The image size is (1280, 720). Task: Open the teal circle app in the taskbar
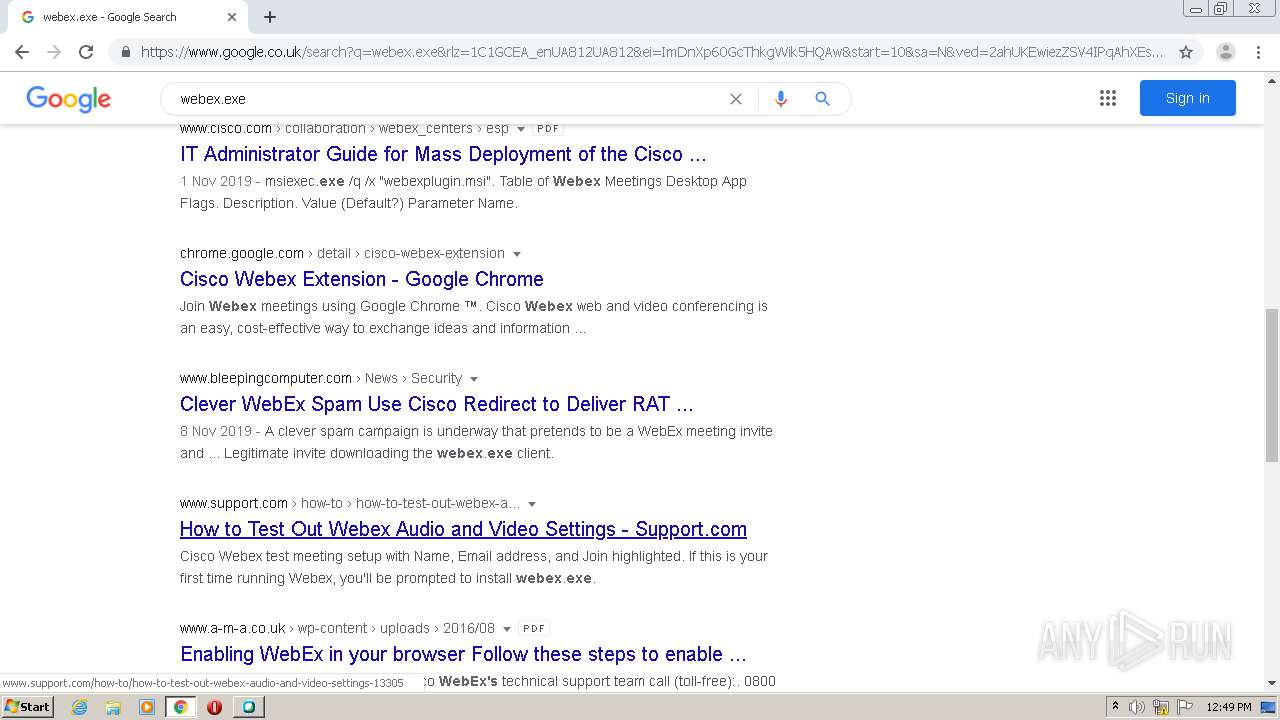(x=248, y=707)
